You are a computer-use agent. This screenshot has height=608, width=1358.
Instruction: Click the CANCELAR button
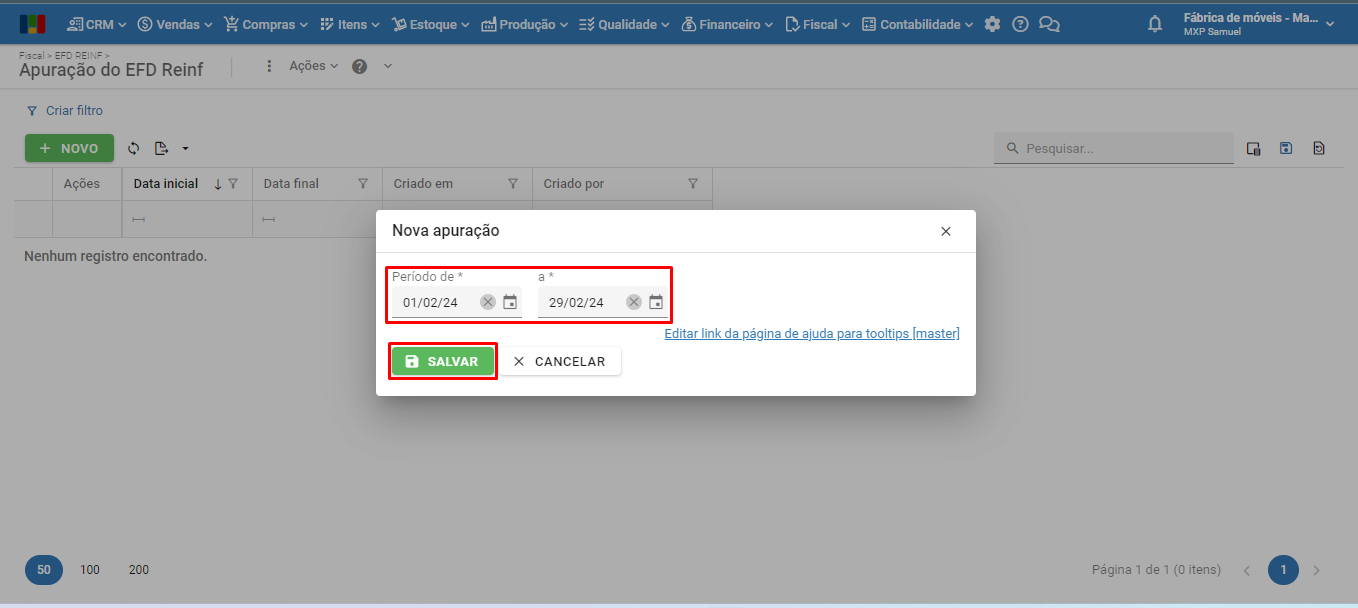coord(560,361)
